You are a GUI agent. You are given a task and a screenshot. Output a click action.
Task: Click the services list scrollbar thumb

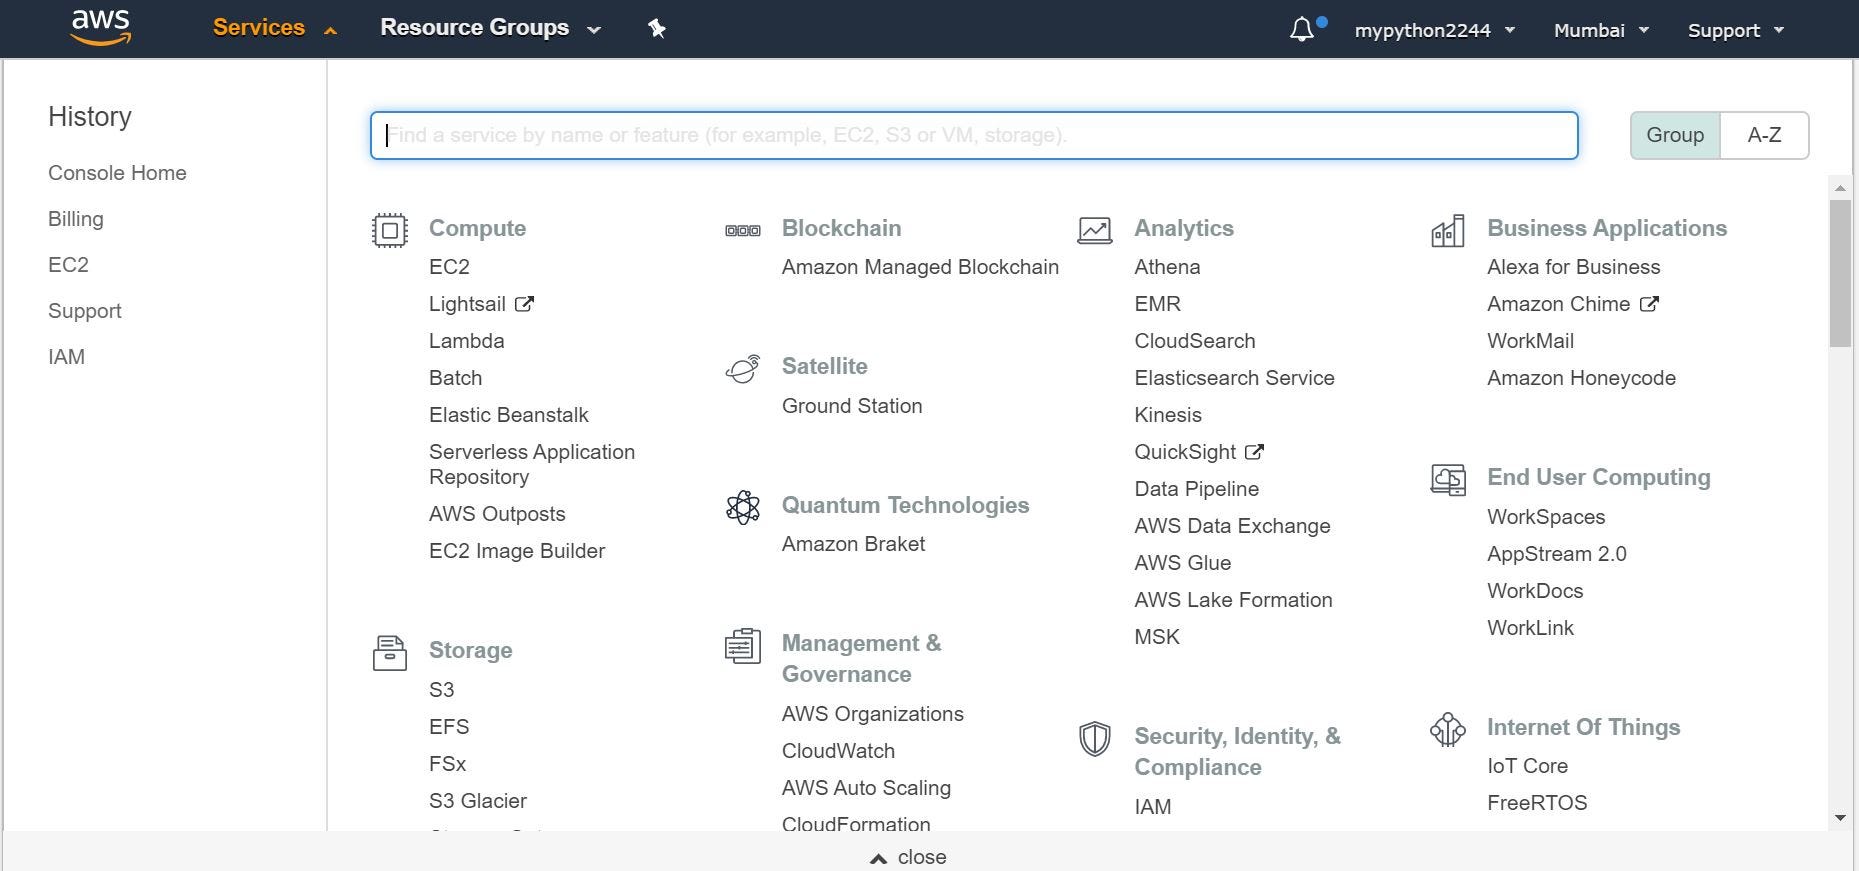(x=1840, y=273)
